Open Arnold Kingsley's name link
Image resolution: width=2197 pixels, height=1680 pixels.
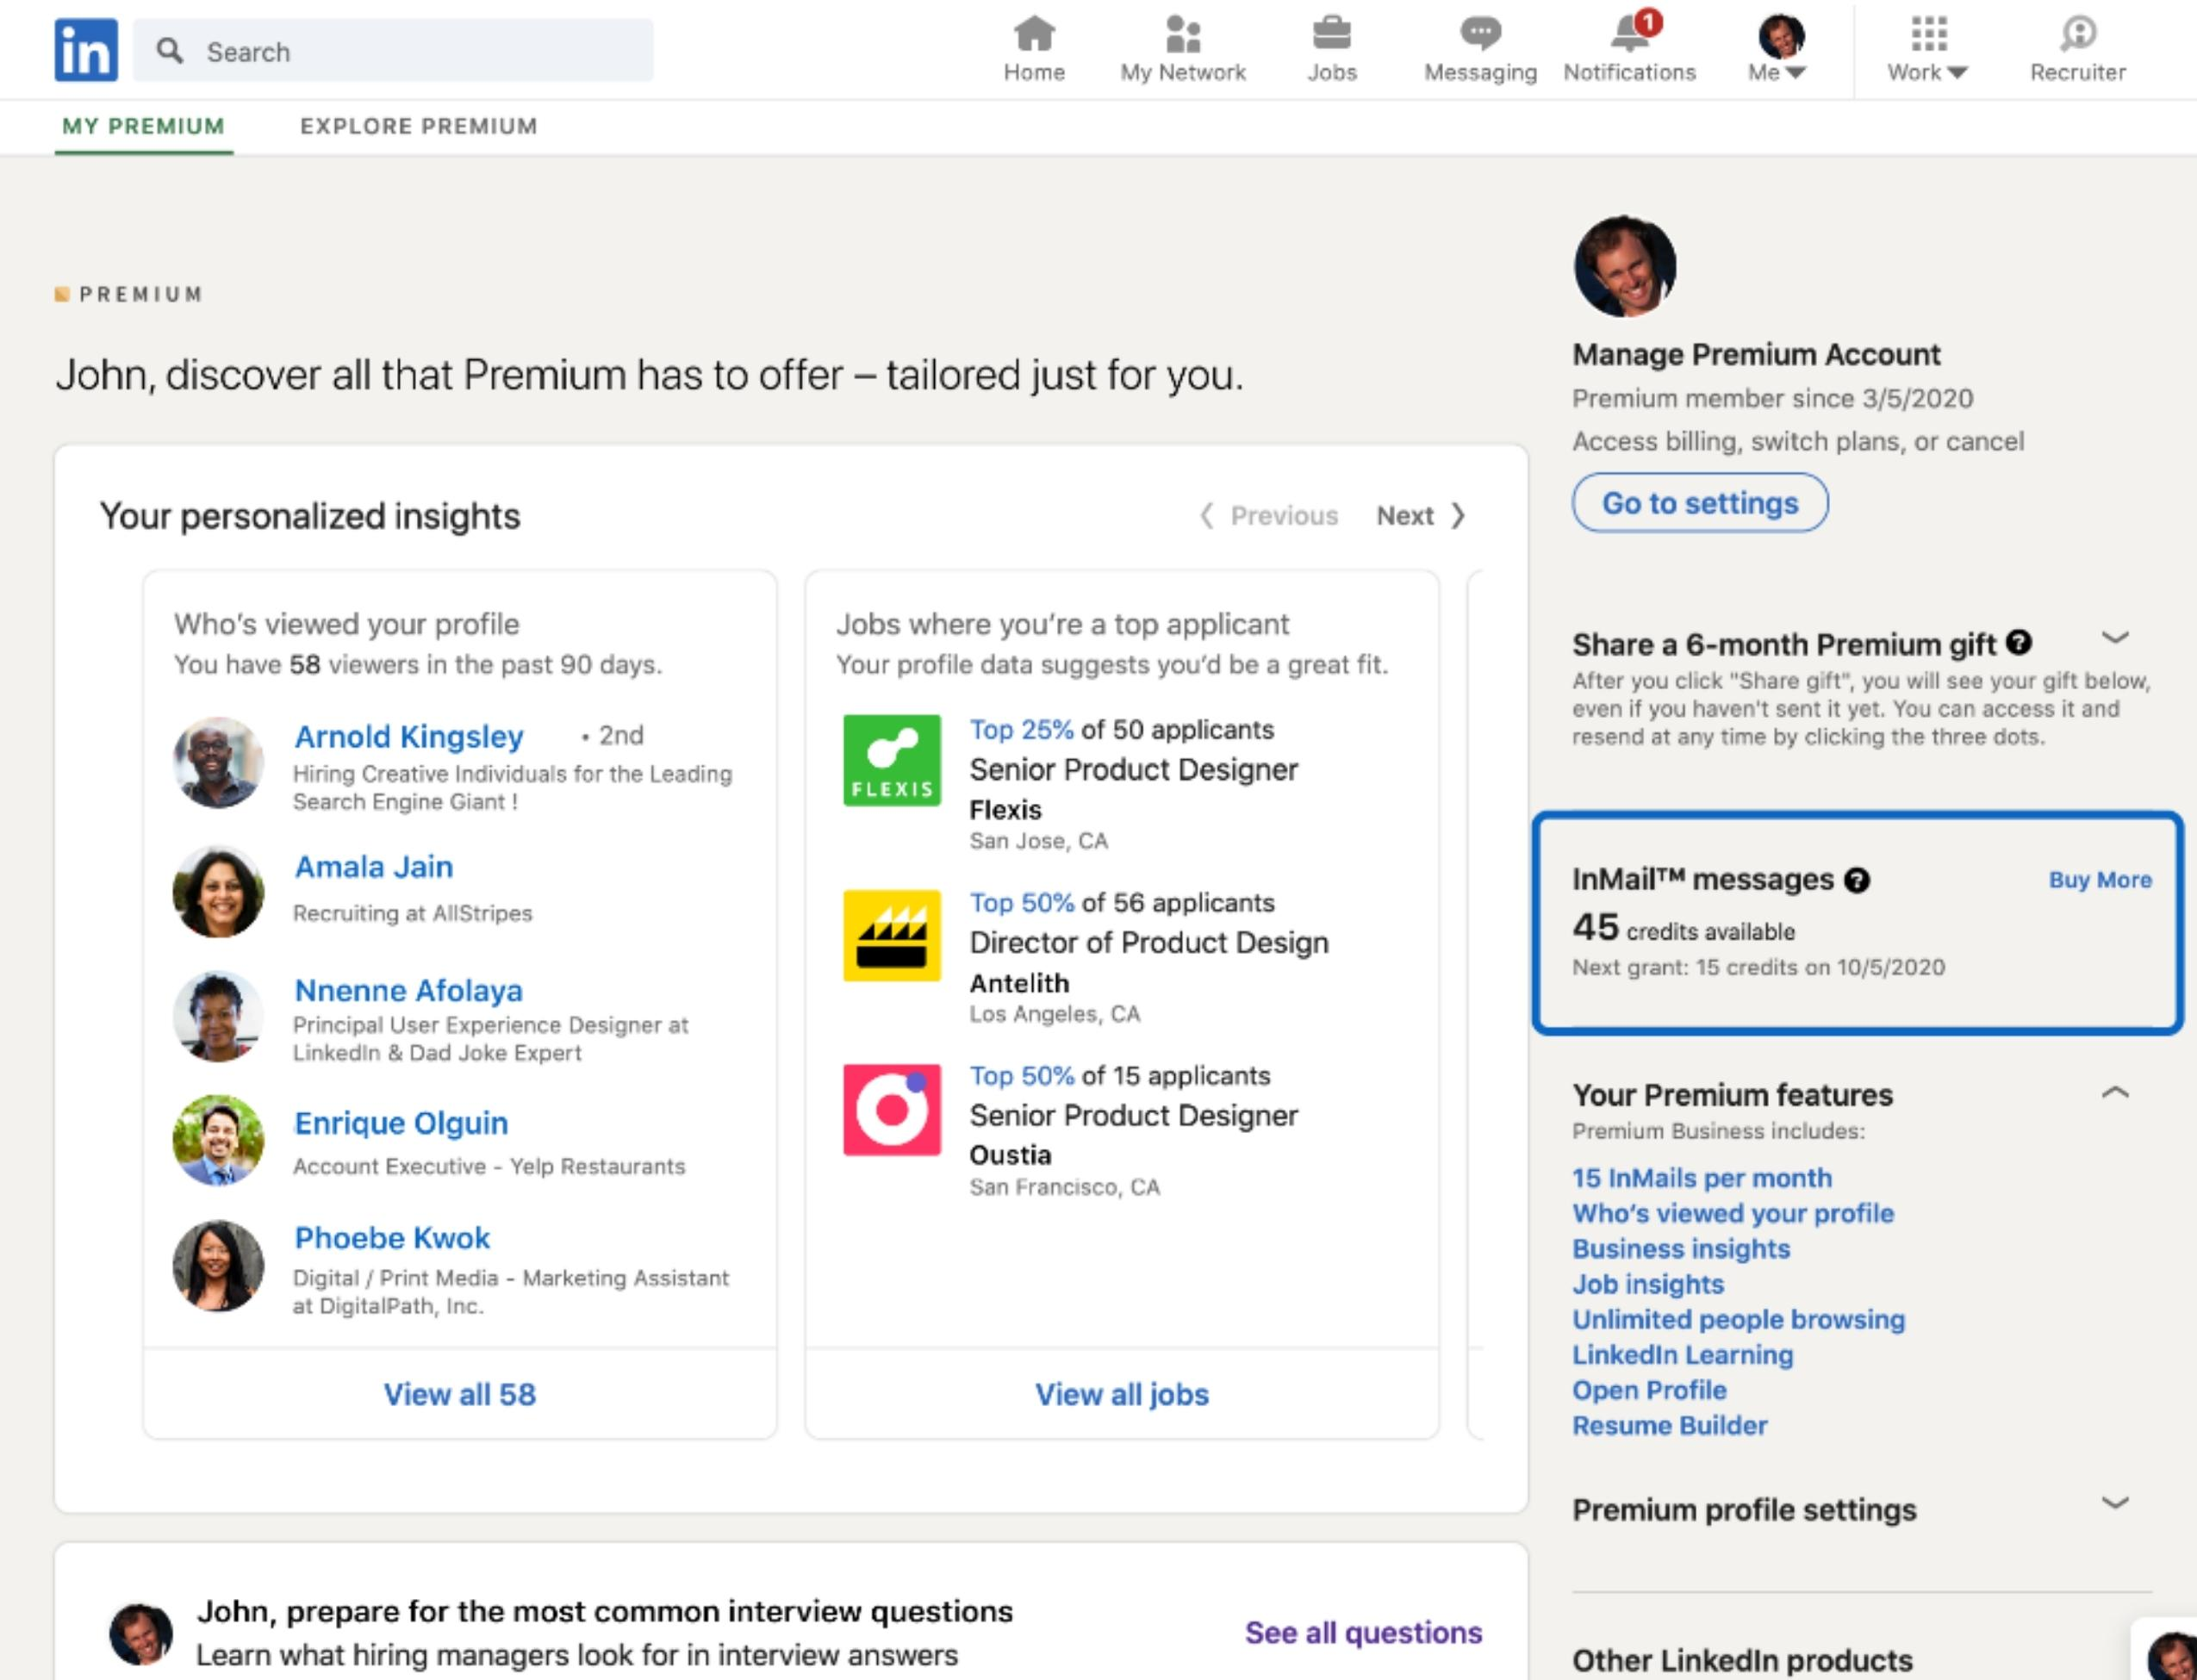tap(408, 736)
